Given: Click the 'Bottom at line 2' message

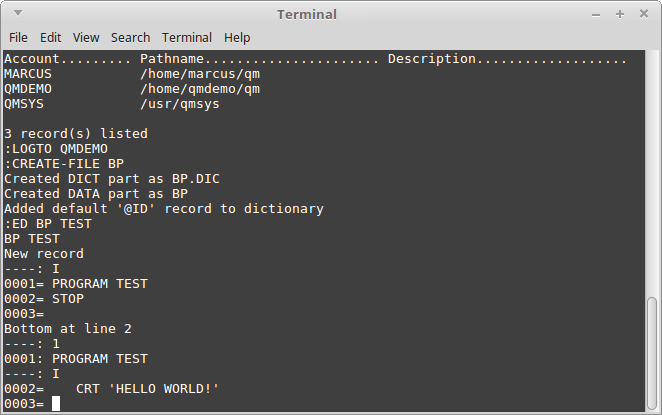Looking at the screenshot, I should (x=68, y=329).
